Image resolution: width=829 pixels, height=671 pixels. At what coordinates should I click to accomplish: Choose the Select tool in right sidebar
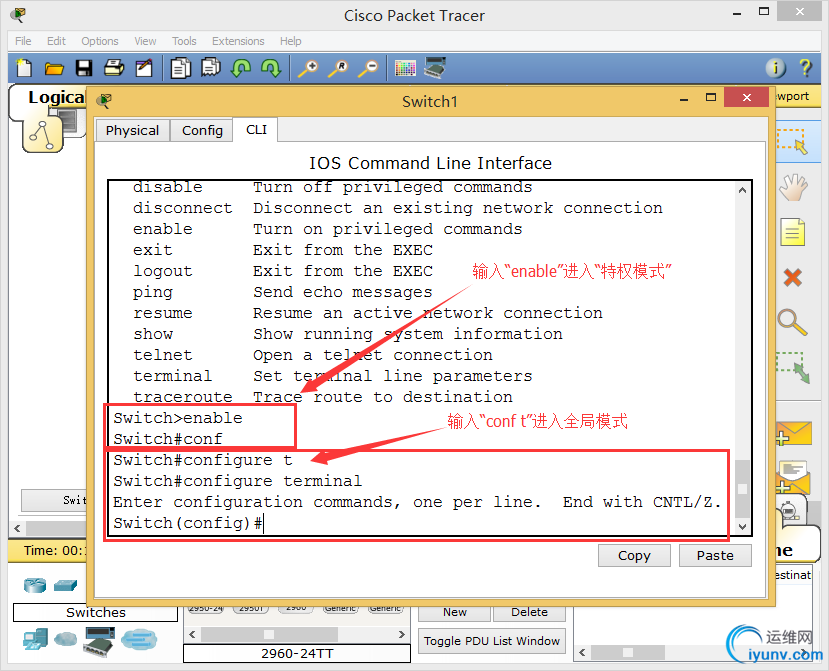pyautogui.click(x=793, y=141)
